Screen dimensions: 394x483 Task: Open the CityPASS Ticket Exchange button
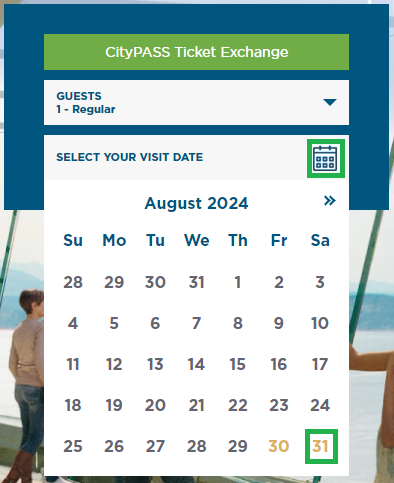(x=196, y=52)
